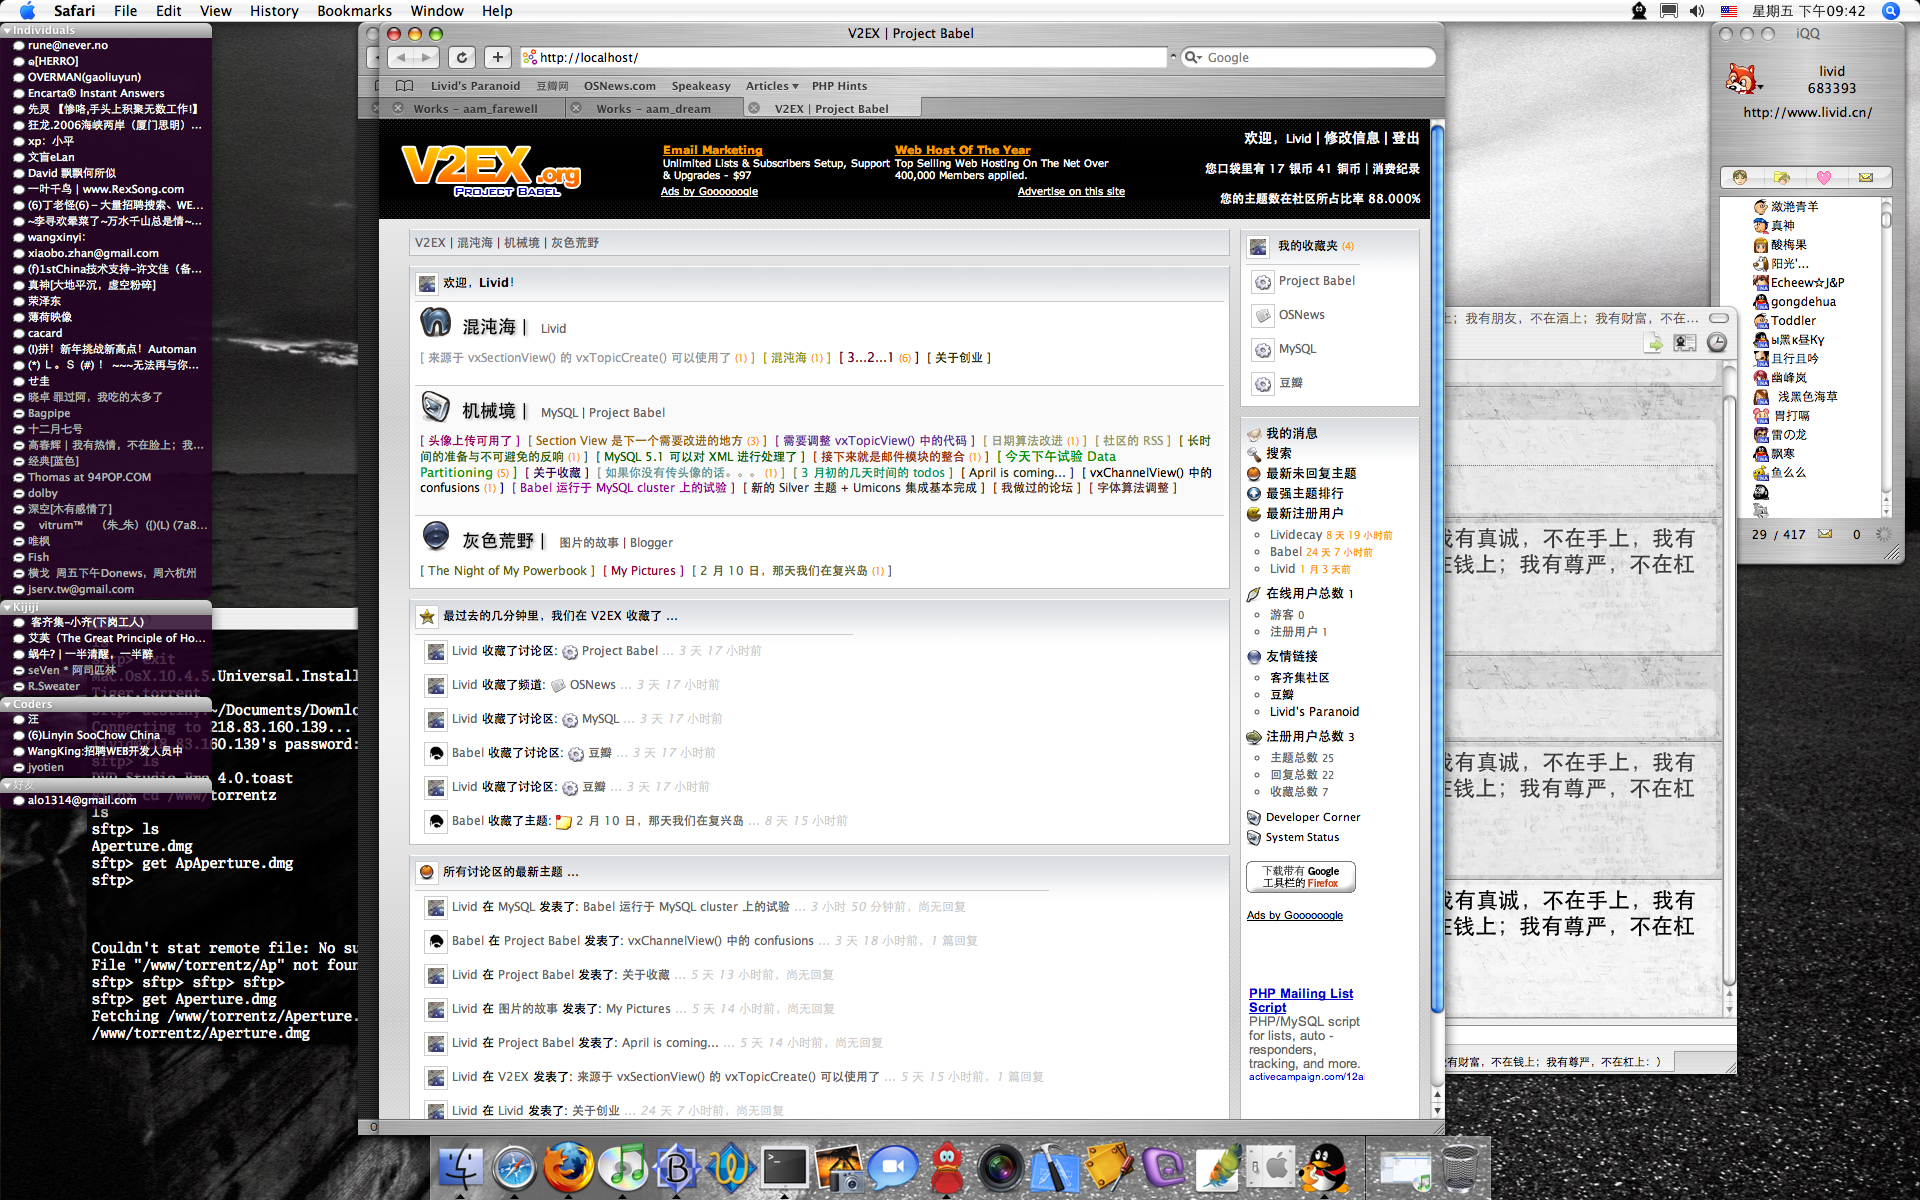Image resolution: width=1920 pixels, height=1200 pixels.
Task: Open the Bookmarks menu in menu bar
Action: [x=354, y=11]
